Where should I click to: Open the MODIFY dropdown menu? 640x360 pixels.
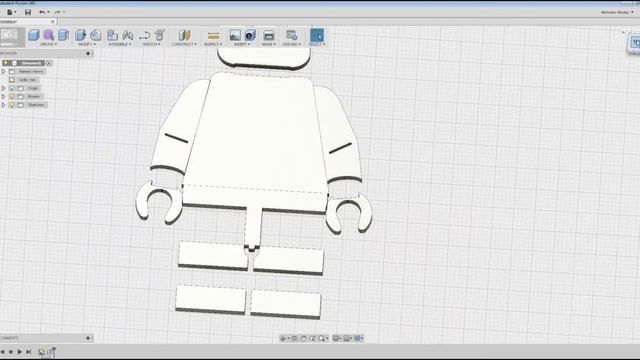pyautogui.click(x=87, y=44)
